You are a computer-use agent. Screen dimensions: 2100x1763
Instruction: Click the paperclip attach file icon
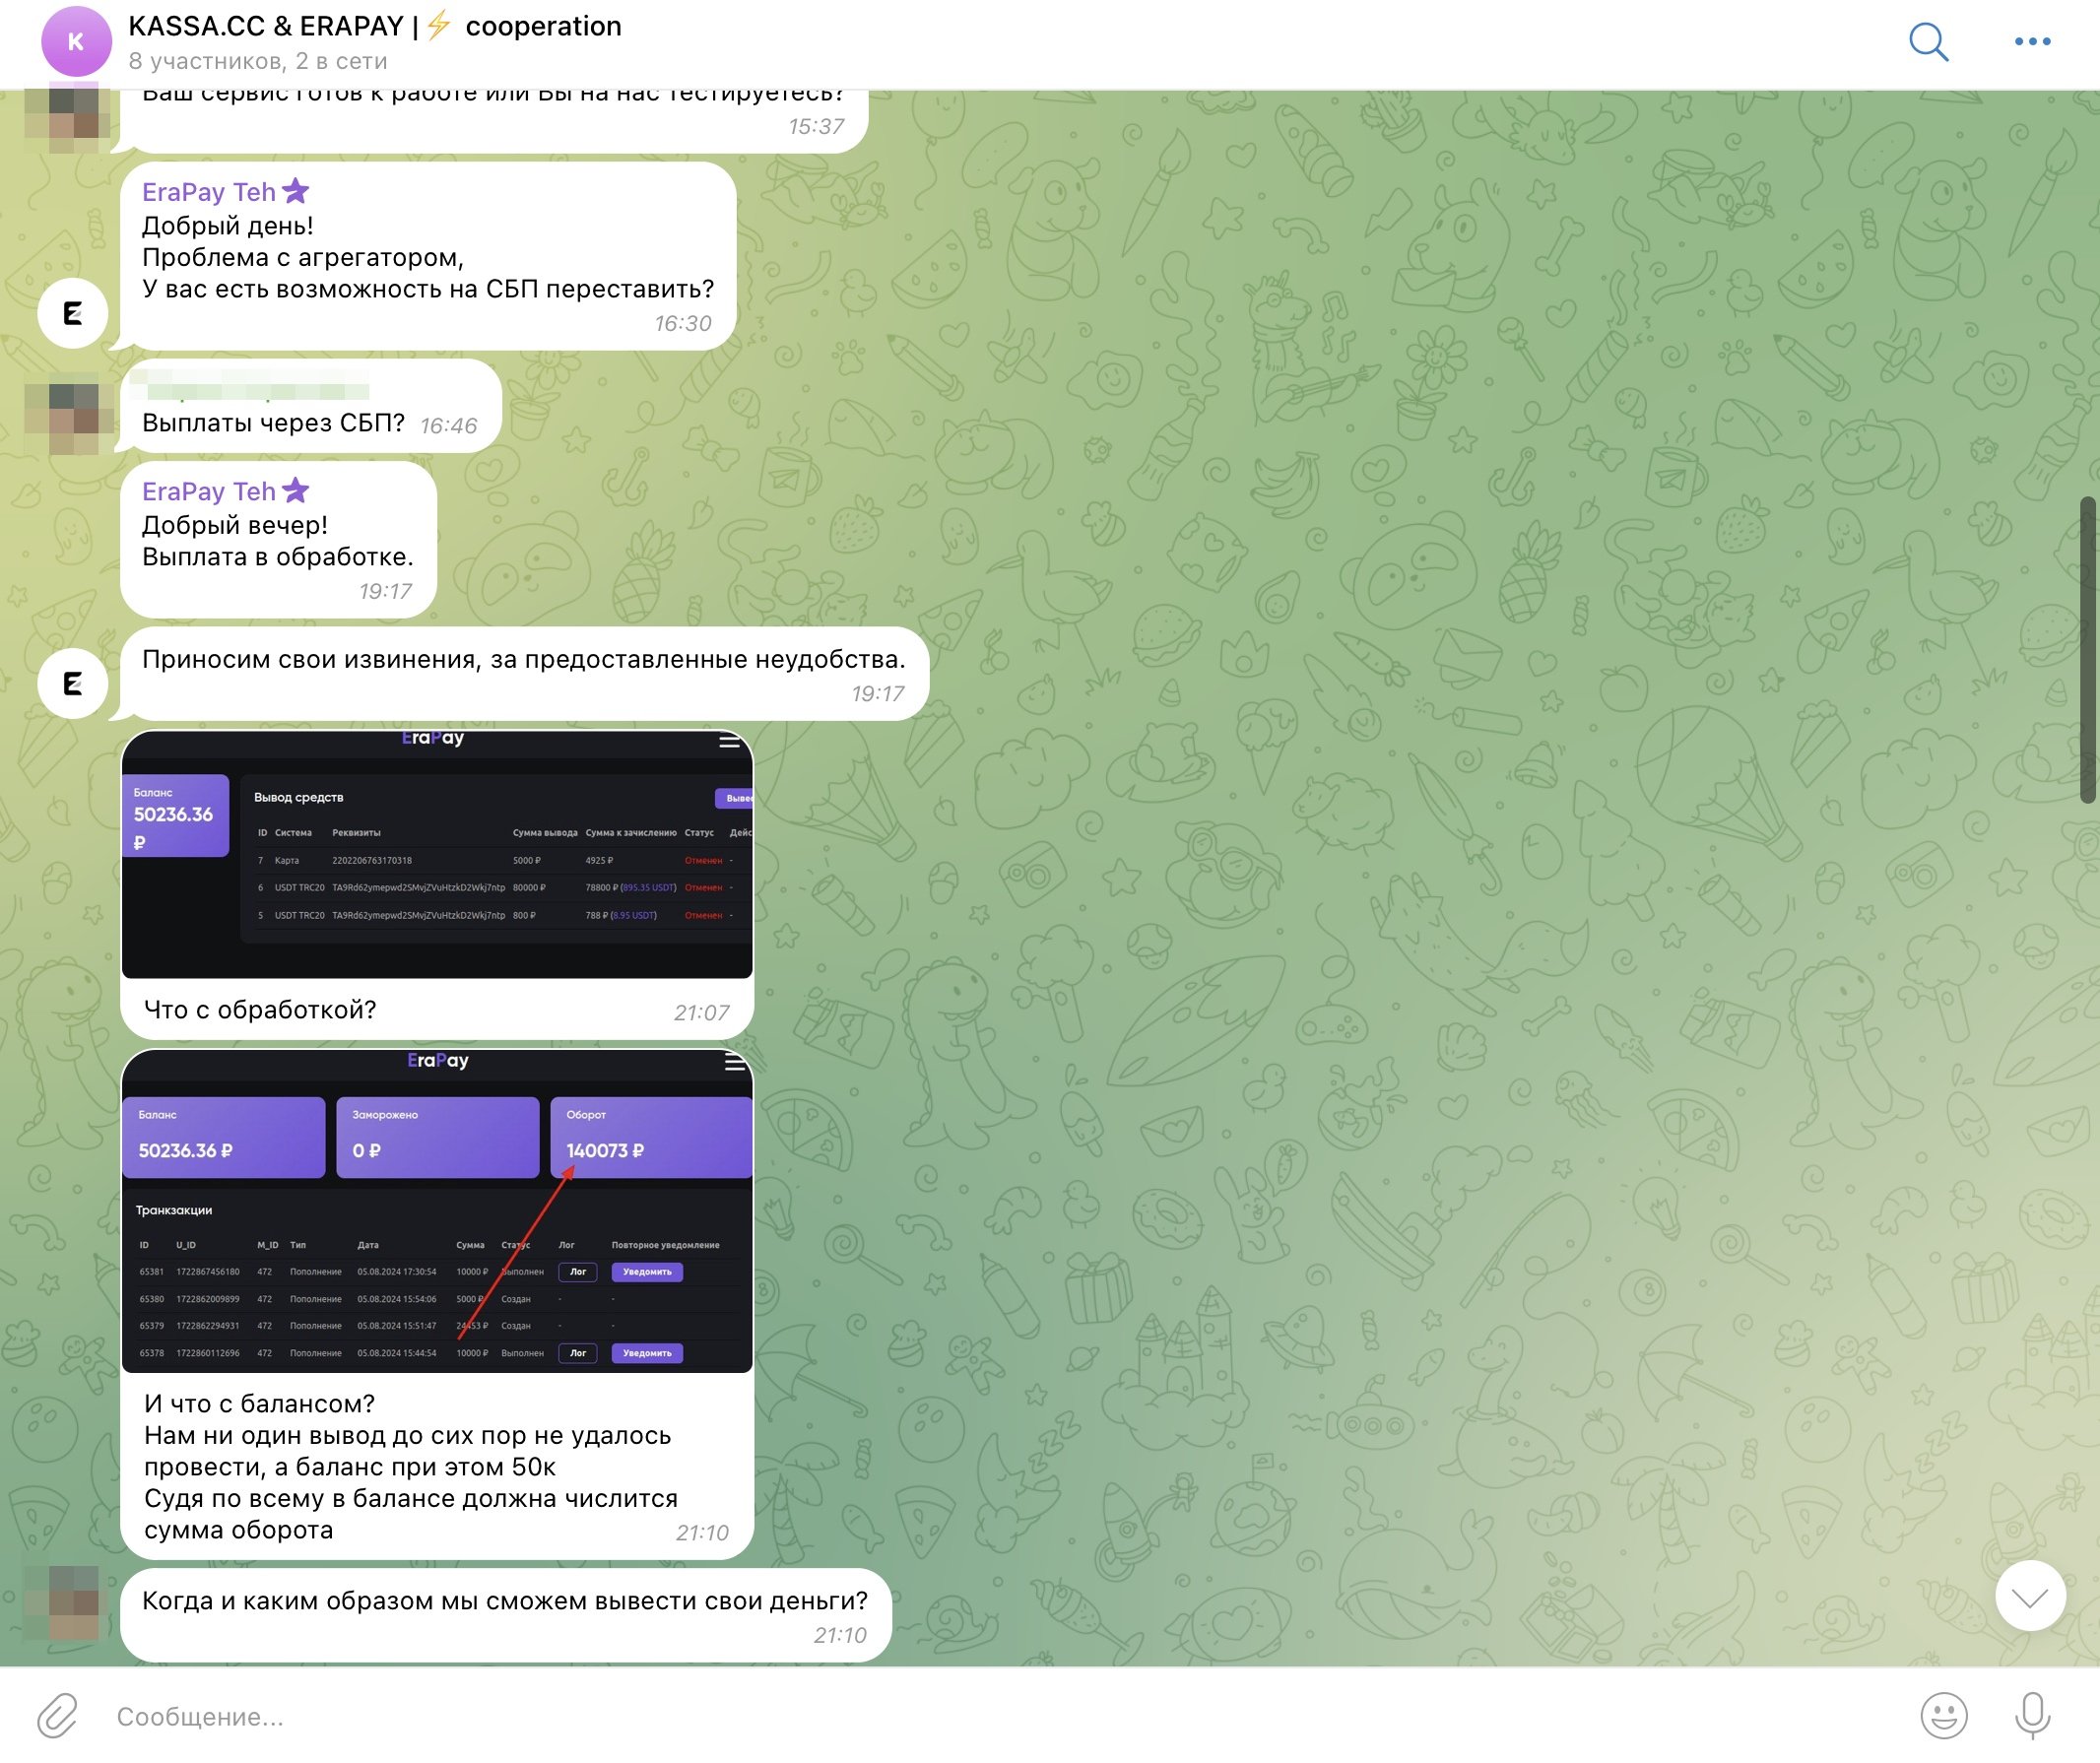(57, 1715)
